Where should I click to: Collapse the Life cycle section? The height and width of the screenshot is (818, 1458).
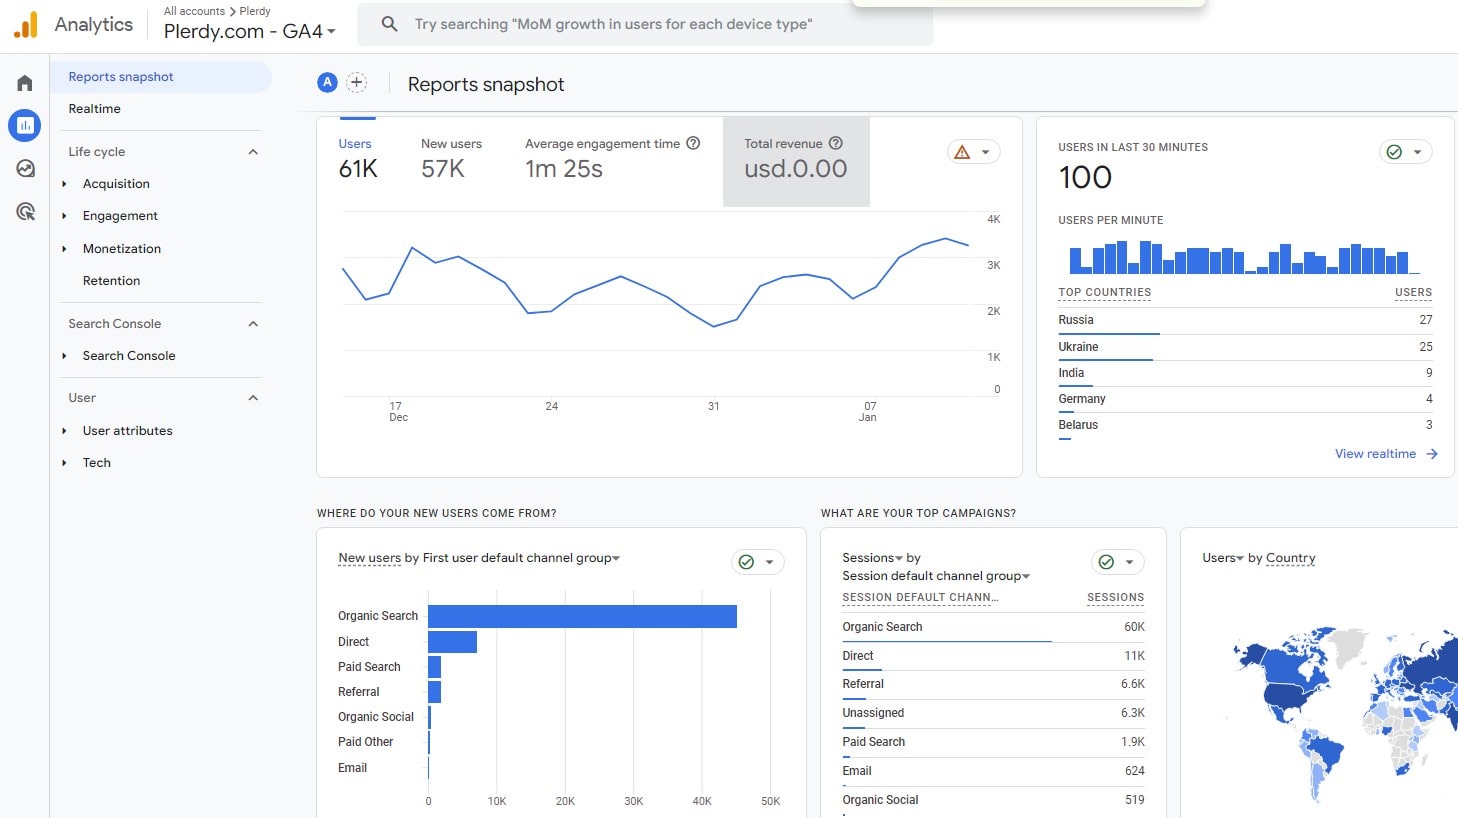tap(253, 152)
